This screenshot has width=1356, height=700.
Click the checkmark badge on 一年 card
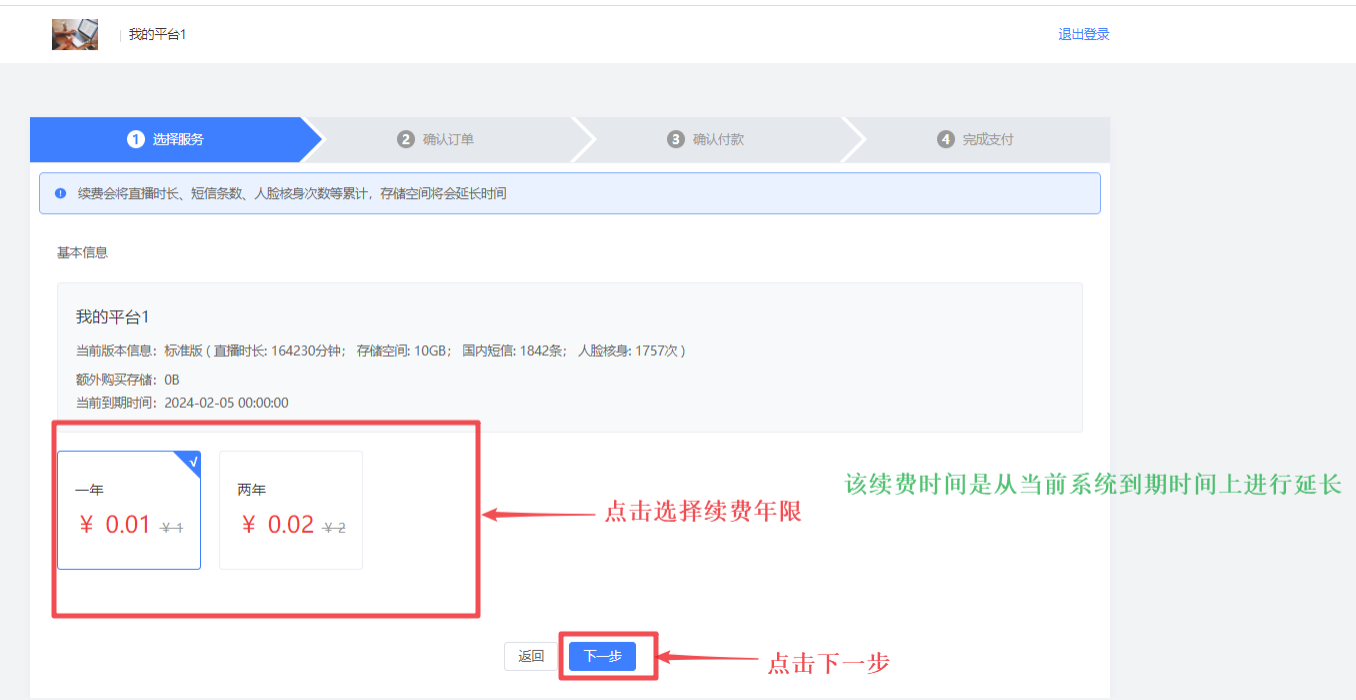coord(191,461)
